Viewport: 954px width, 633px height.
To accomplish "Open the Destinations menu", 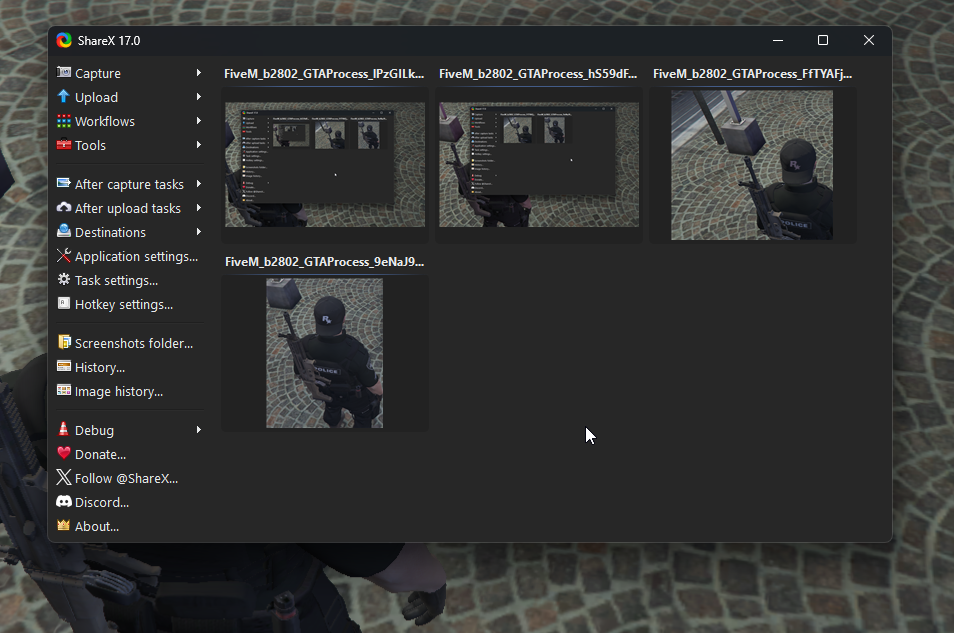I will [130, 233].
